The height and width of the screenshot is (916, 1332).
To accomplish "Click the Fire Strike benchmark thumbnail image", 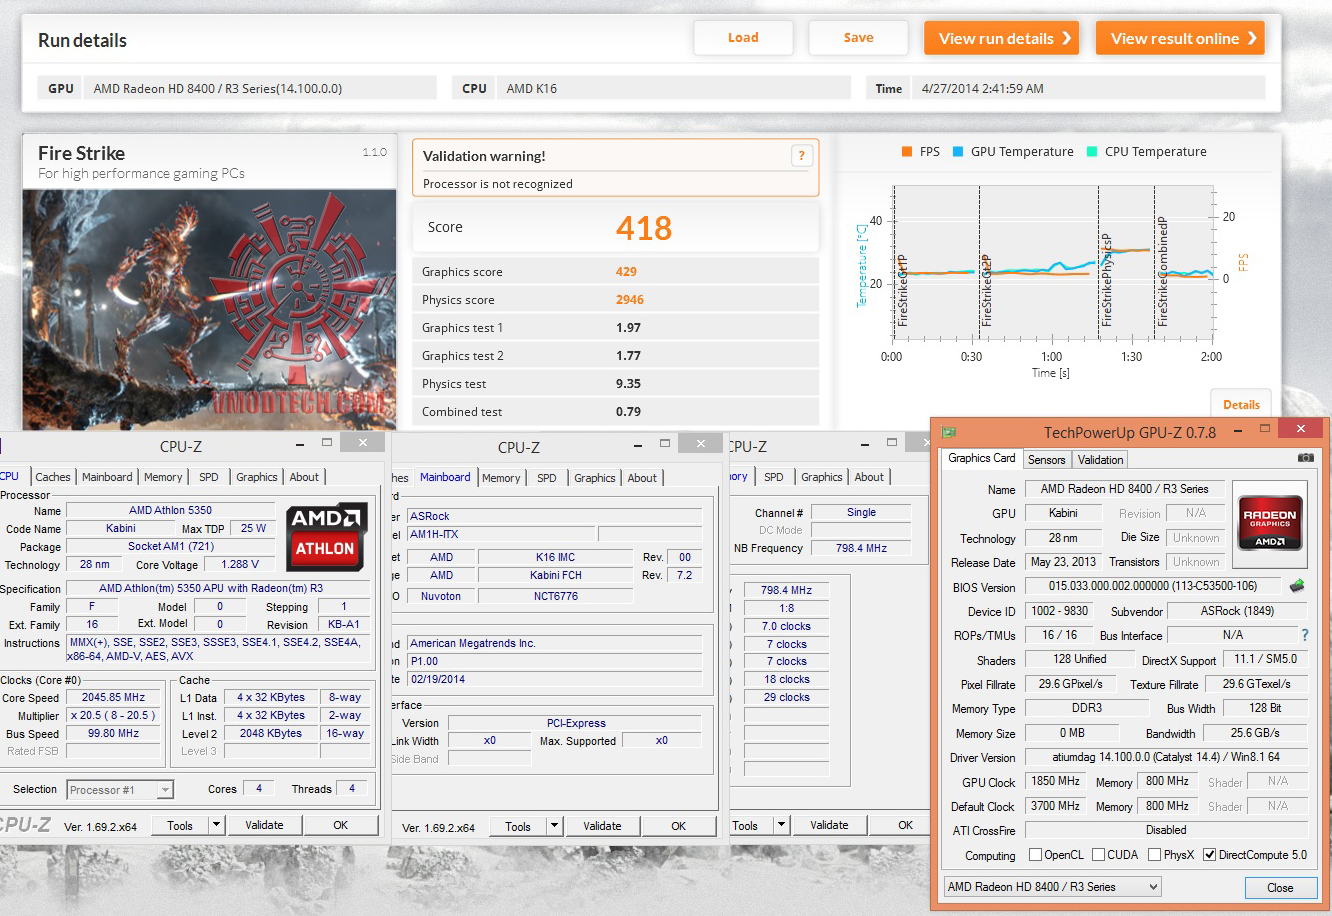I will pyautogui.click(x=209, y=309).
